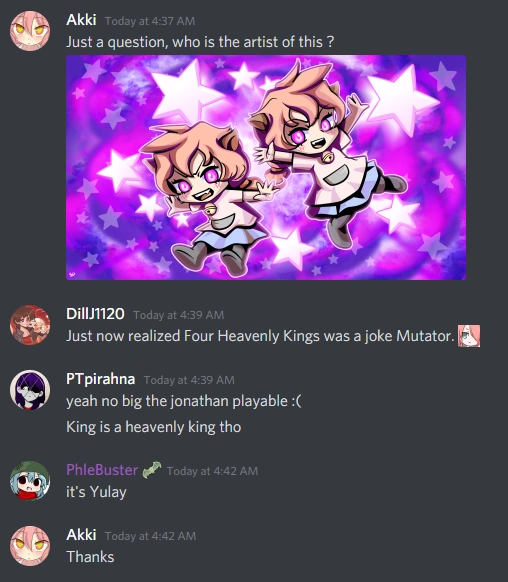Viewport: 508px width, 582px height.
Task: Click the Today at 4:39 AM timestamp by DillJ1120
Action: click(179, 315)
